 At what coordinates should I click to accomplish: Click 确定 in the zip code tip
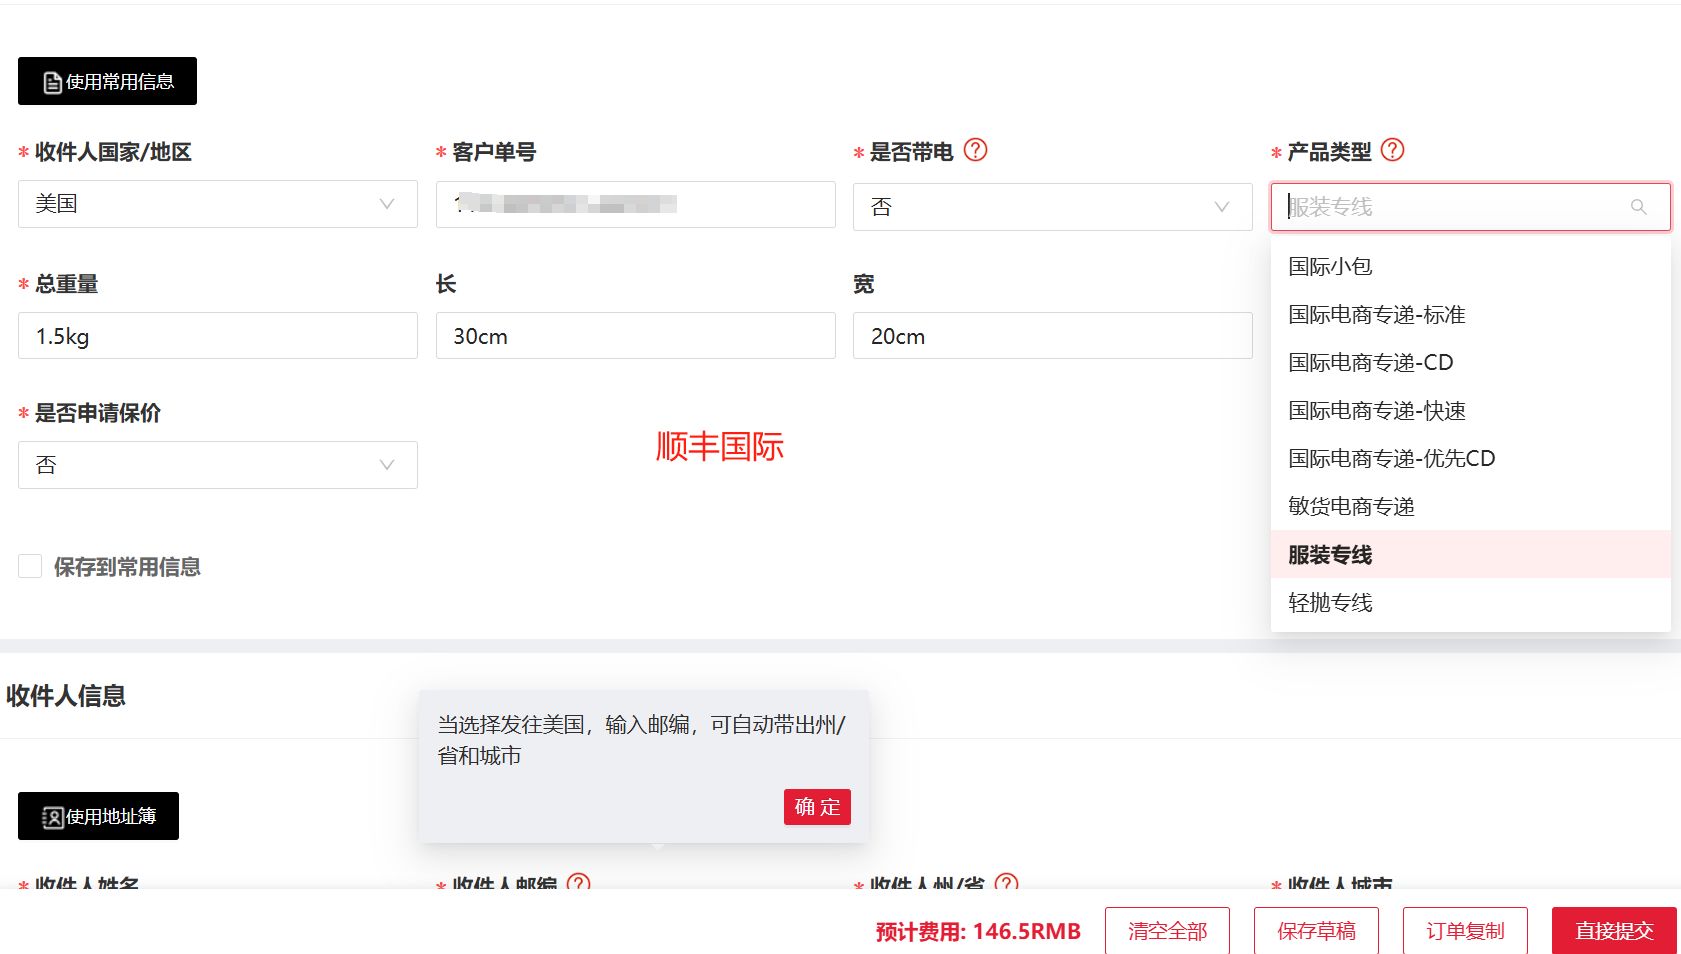point(817,807)
